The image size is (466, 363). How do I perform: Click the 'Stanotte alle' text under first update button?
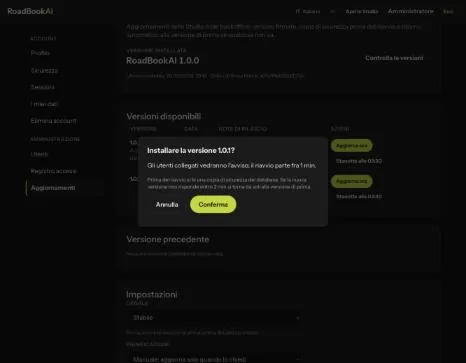[359, 161]
